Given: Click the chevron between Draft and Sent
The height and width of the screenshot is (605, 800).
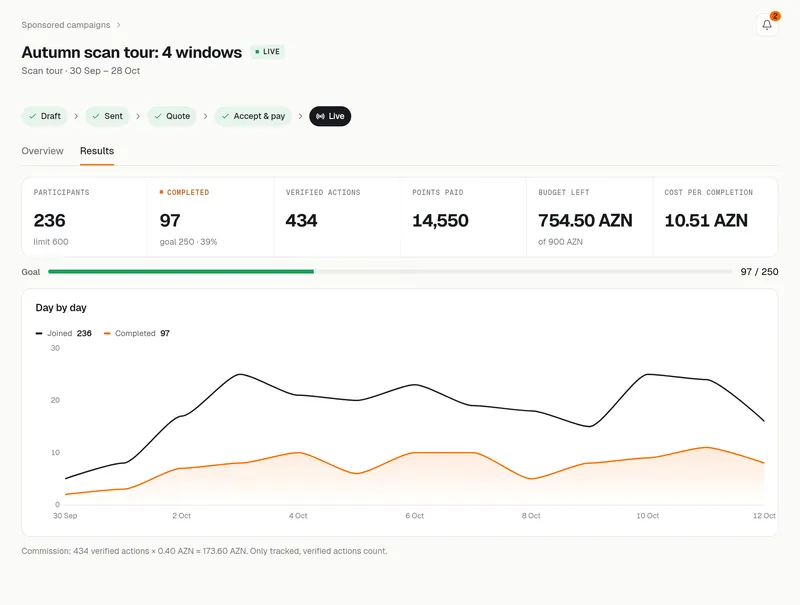Looking at the screenshot, I should 76,116.
